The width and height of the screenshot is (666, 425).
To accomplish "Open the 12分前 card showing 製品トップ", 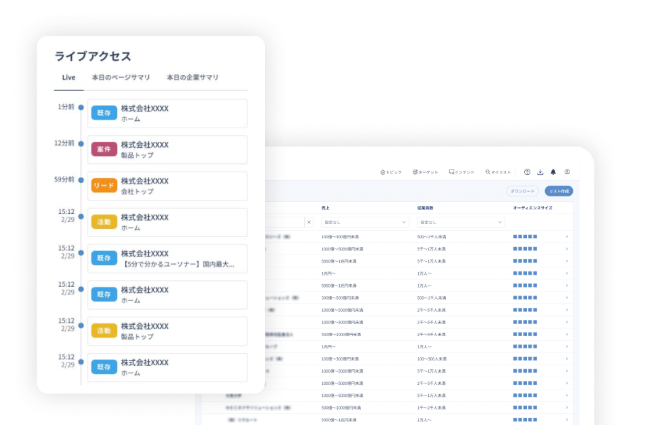I will pyautogui.click(x=167, y=150).
